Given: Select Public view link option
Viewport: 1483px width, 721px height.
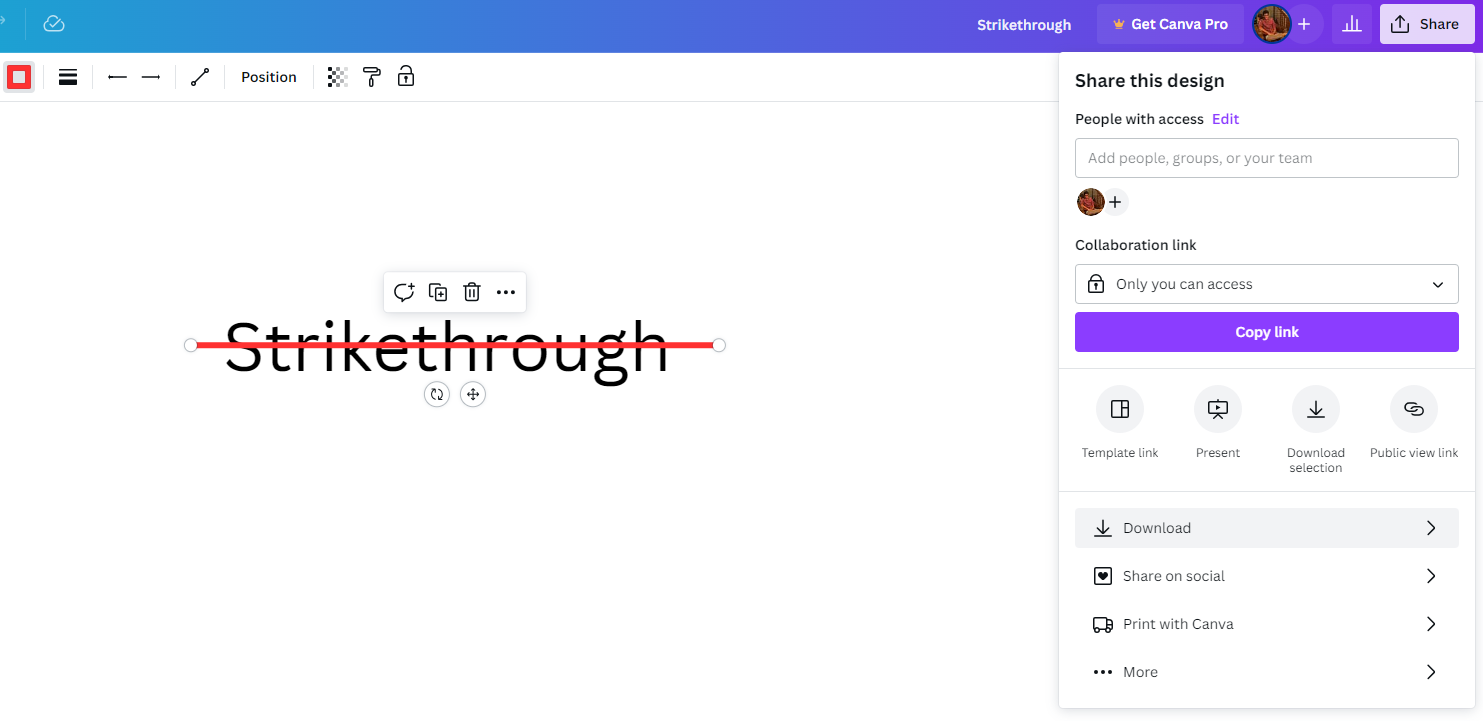Looking at the screenshot, I should click(x=1414, y=423).
